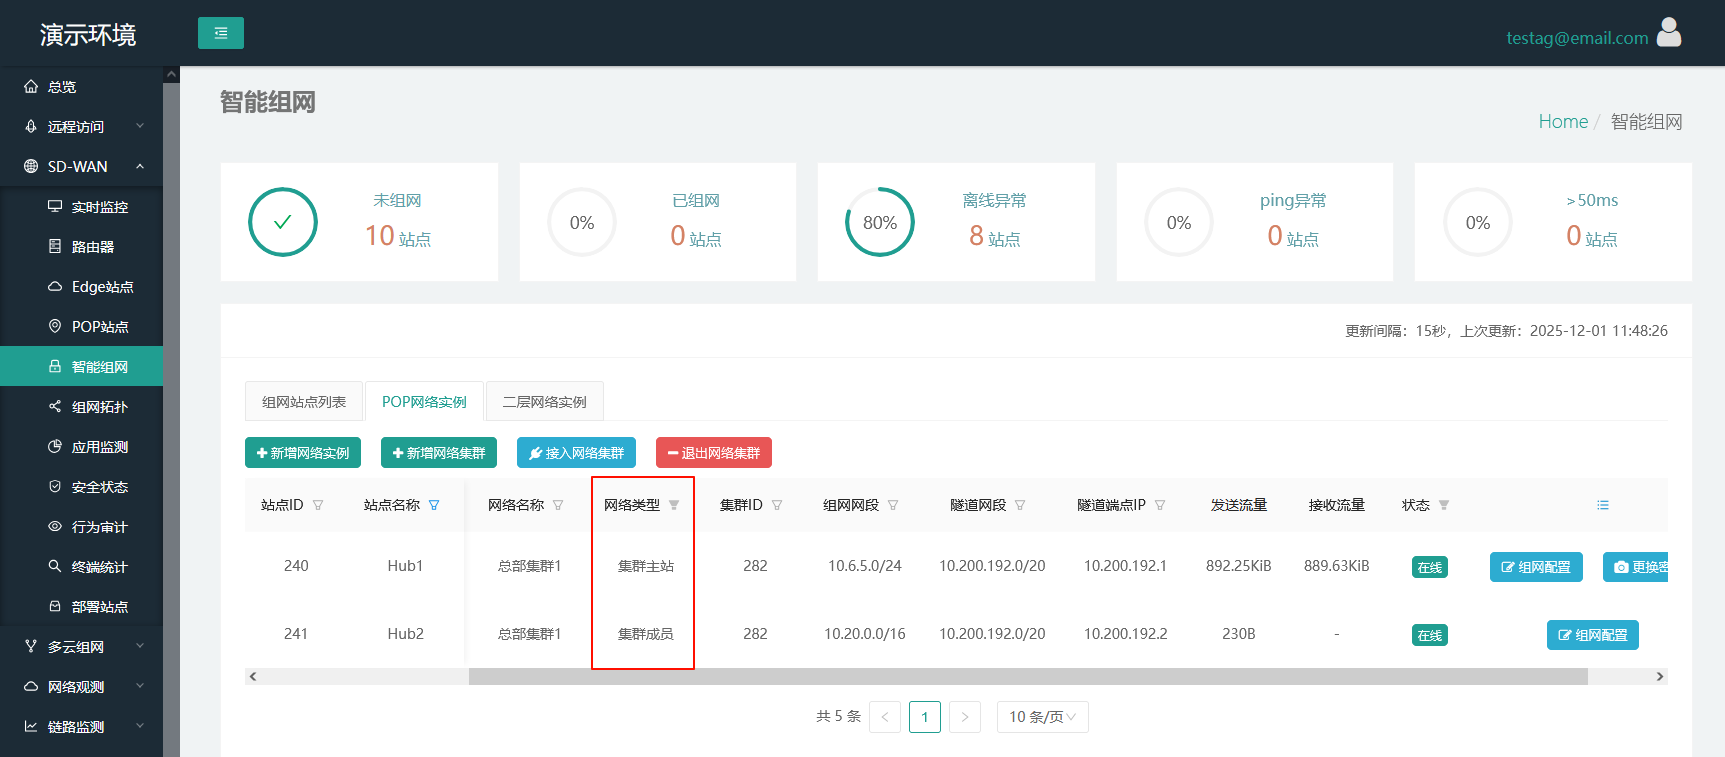Click 组网配置 button for Hub2

click(x=1593, y=635)
